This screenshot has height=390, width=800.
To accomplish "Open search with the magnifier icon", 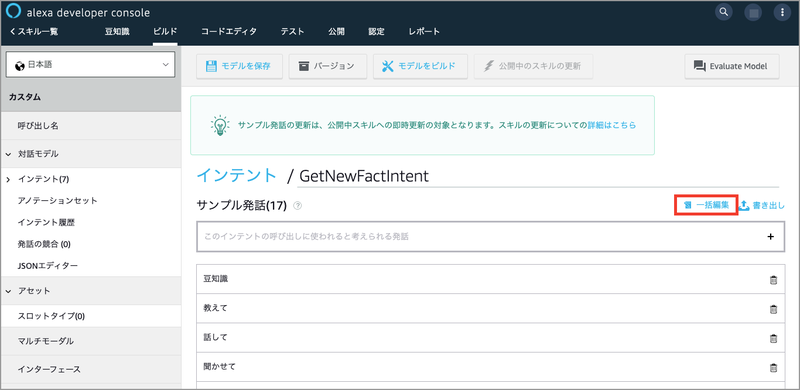I will (723, 11).
